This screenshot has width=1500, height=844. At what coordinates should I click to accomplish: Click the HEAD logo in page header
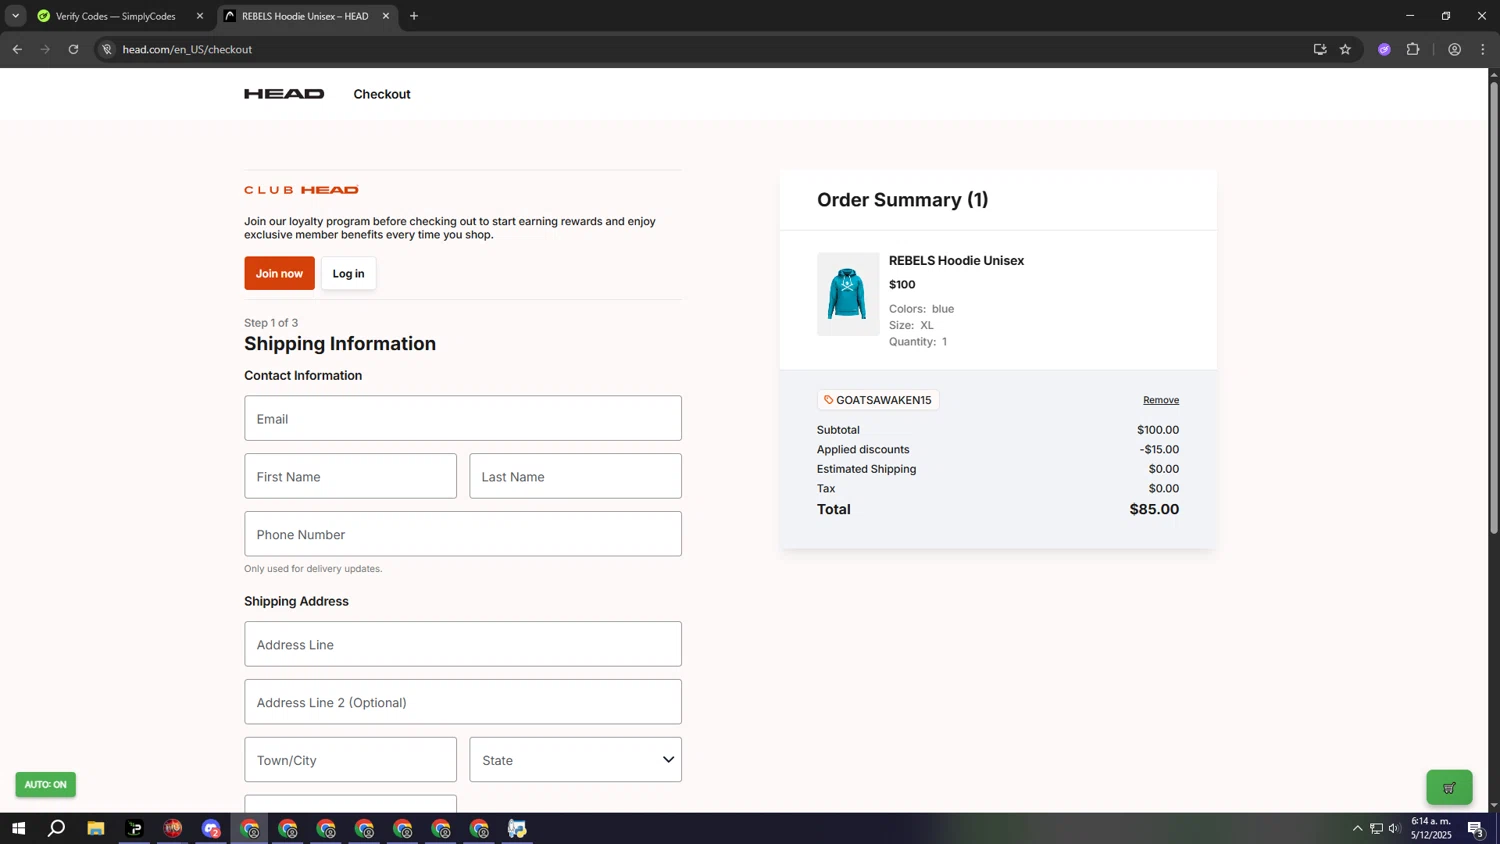(284, 94)
